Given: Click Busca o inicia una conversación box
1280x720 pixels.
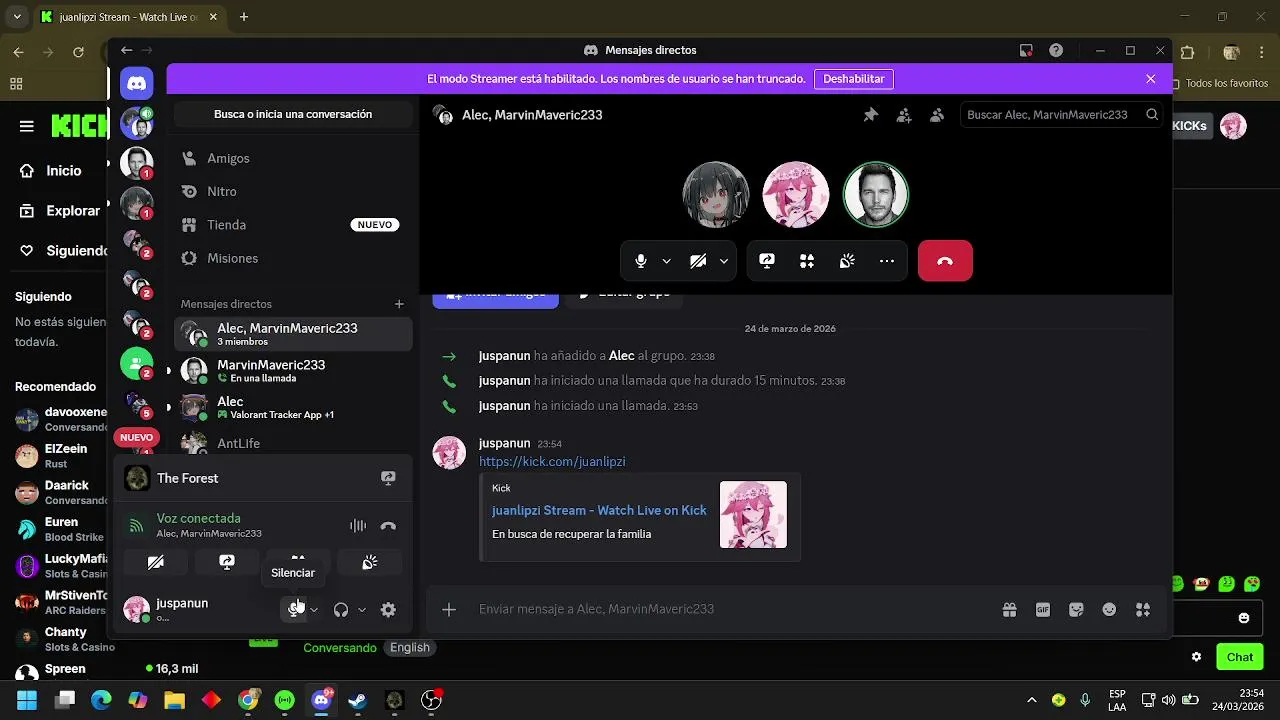Looking at the screenshot, I should coord(293,114).
